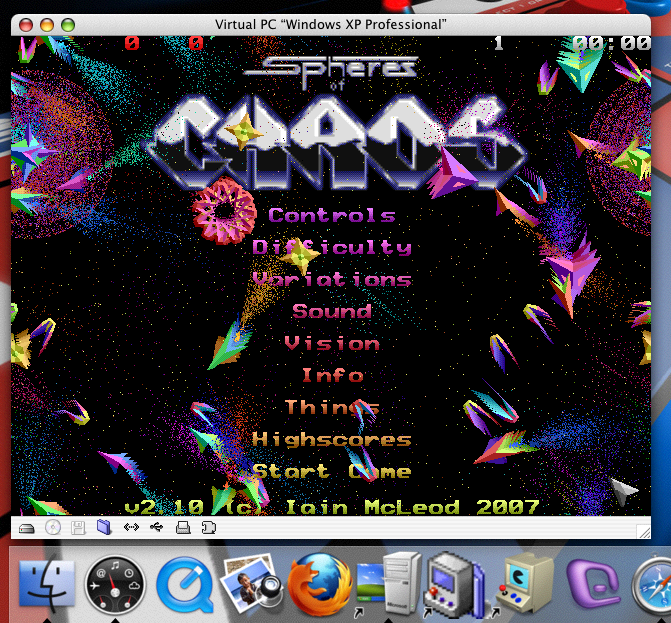Click the v2.10 Iain McLeod 2007 credit line
This screenshot has height=623, width=671.
click(332, 507)
